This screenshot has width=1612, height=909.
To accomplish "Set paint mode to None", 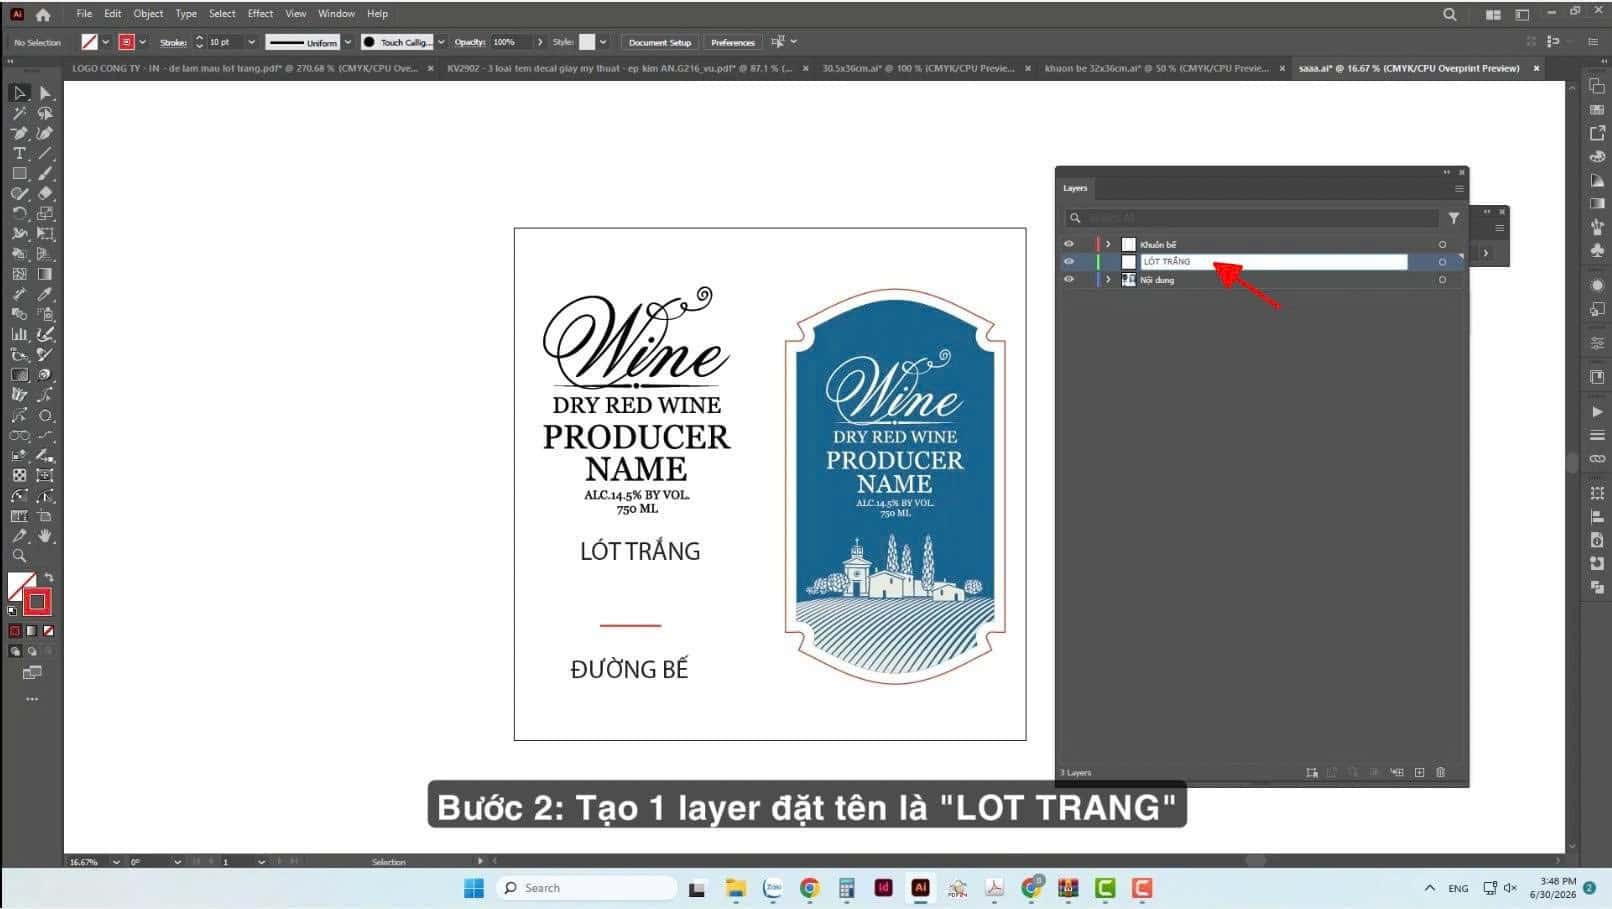I will [48, 631].
